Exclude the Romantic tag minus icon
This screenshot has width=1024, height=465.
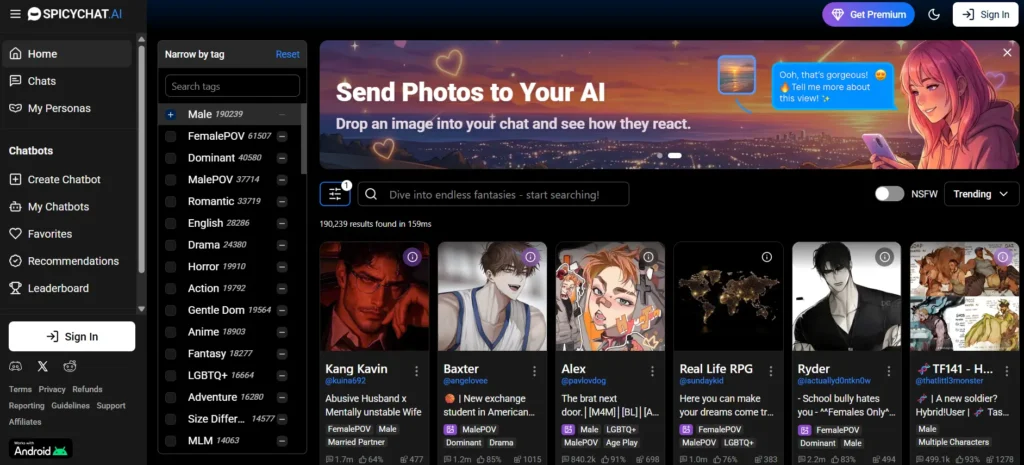(282, 202)
